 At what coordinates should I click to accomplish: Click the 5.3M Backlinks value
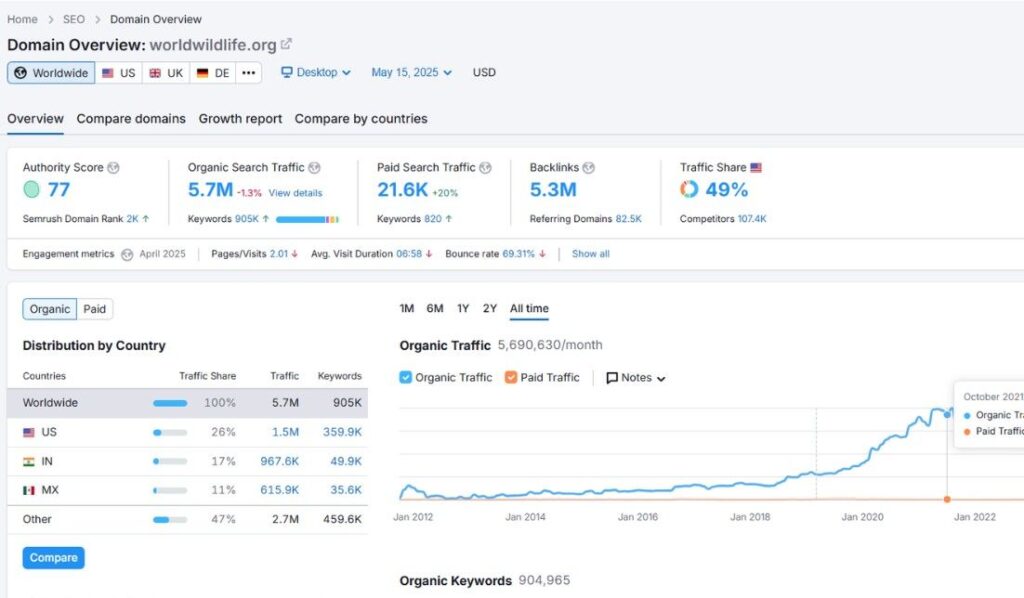pos(553,189)
